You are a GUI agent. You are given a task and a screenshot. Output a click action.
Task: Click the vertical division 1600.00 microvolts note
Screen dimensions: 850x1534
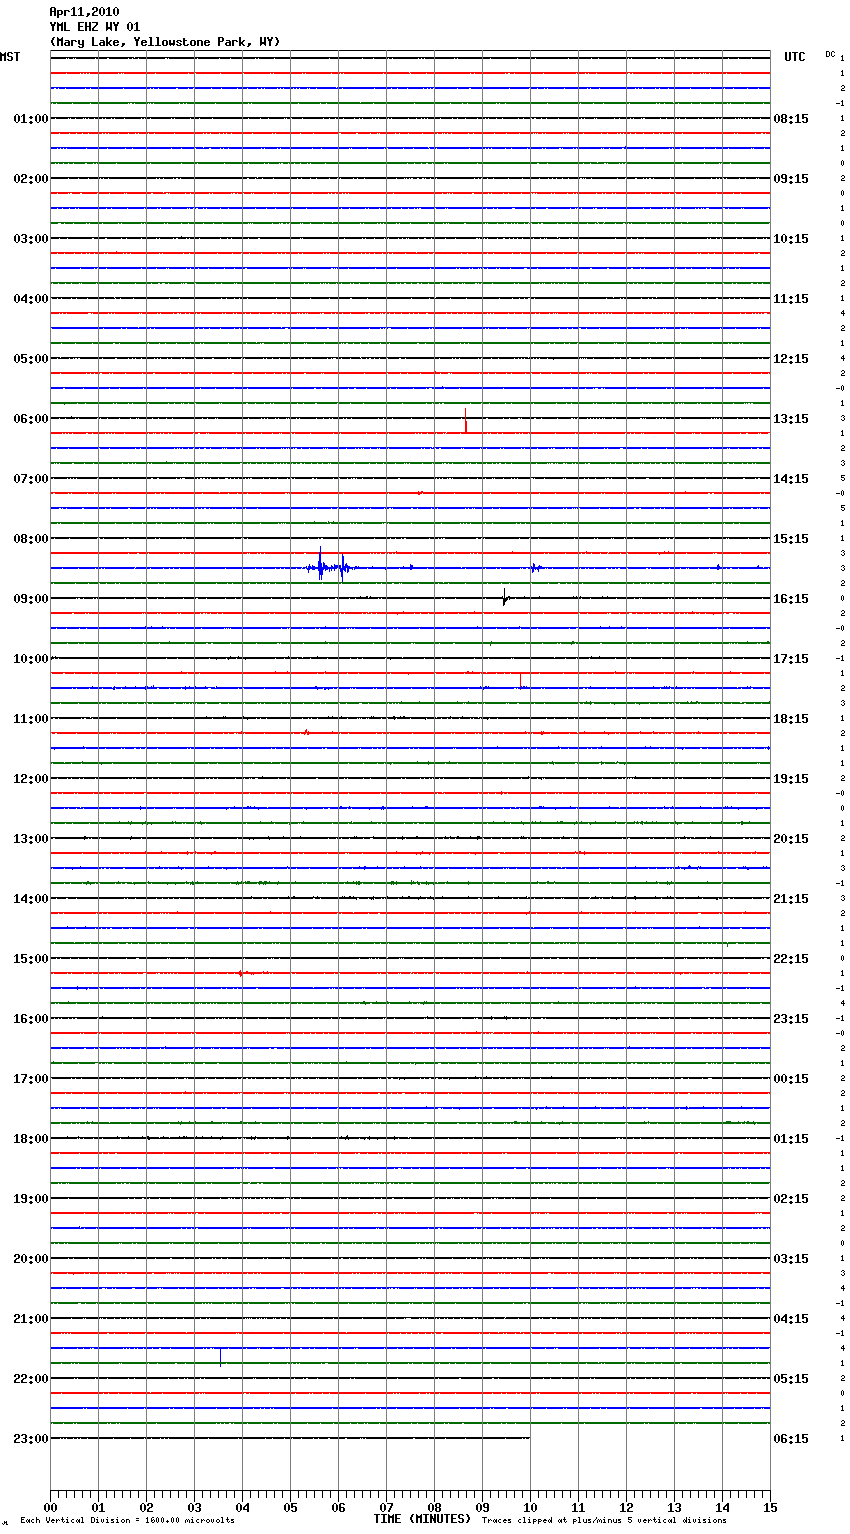tap(128, 1520)
